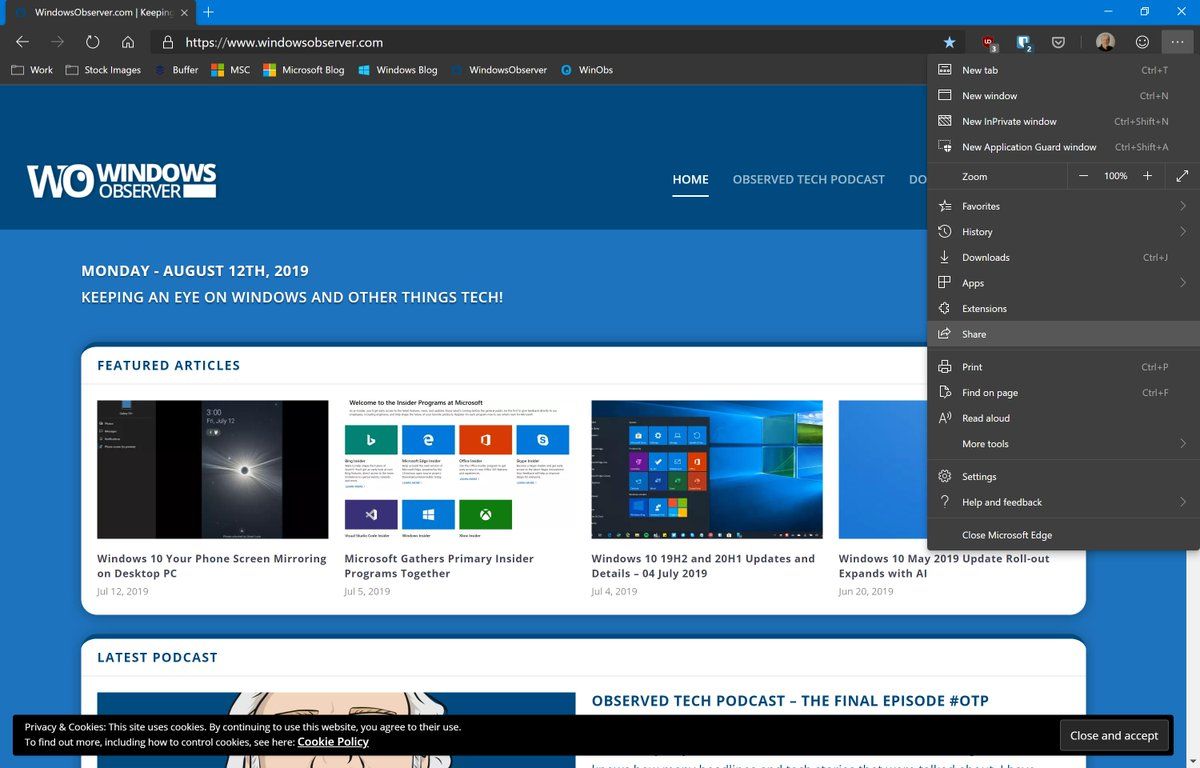Choose New InPrivate window

pos(1063,121)
